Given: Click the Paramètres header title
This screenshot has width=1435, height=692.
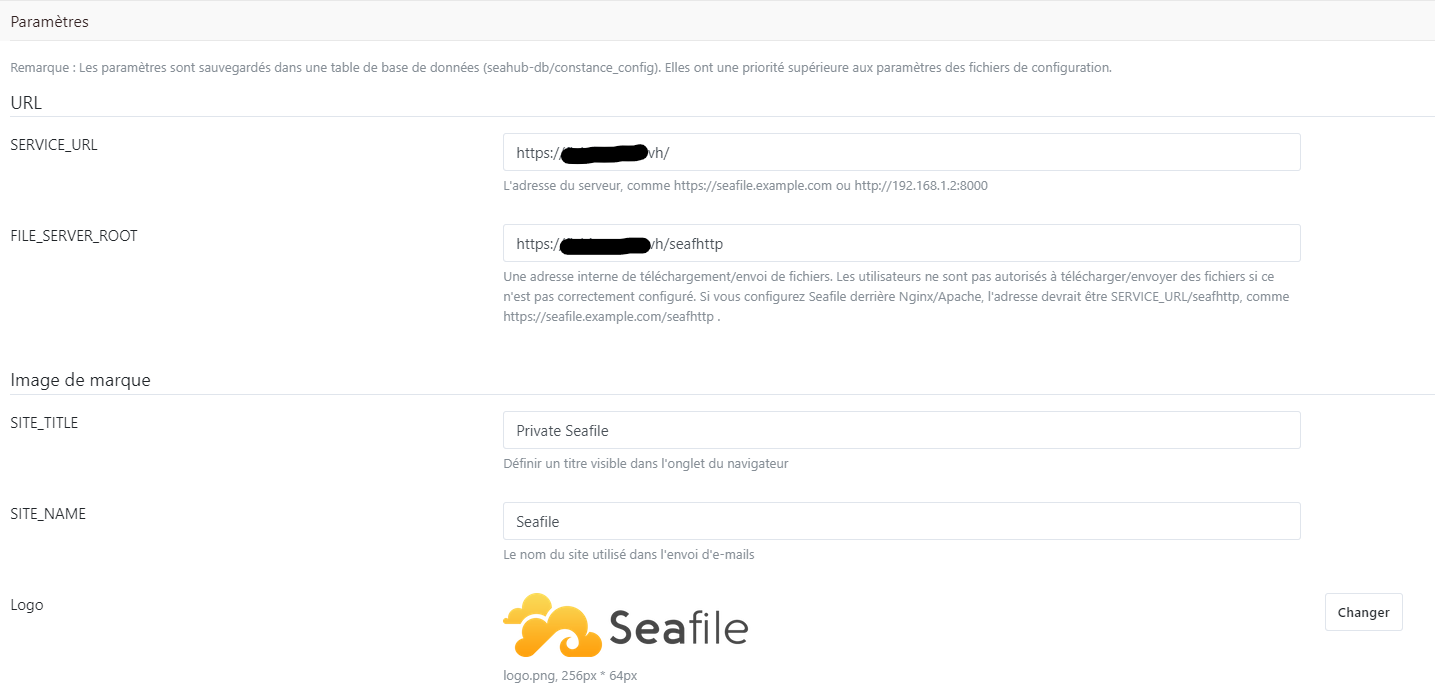Looking at the screenshot, I should pyautogui.click(x=50, y=20).
